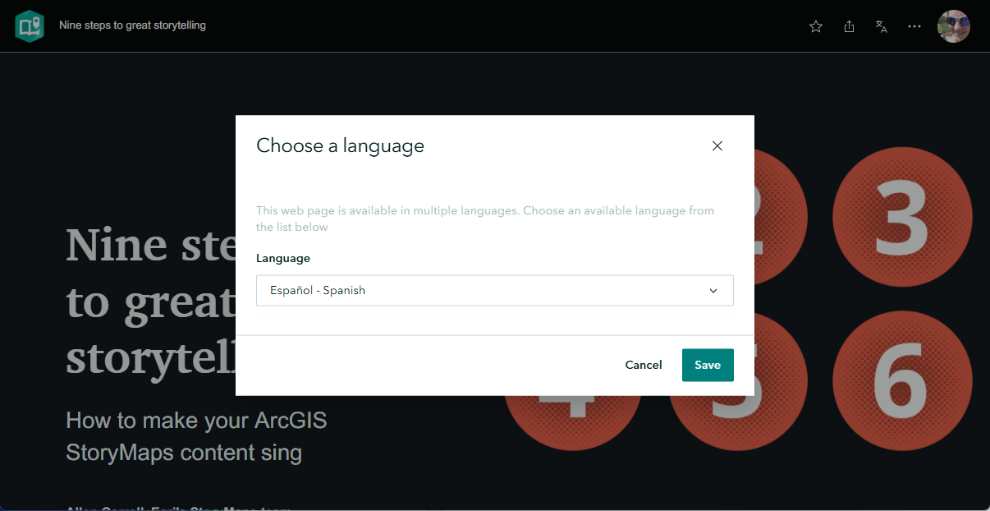The width and height of the screenshot is (990, 511).
Task: Click the Language field label
Action: 283,258
